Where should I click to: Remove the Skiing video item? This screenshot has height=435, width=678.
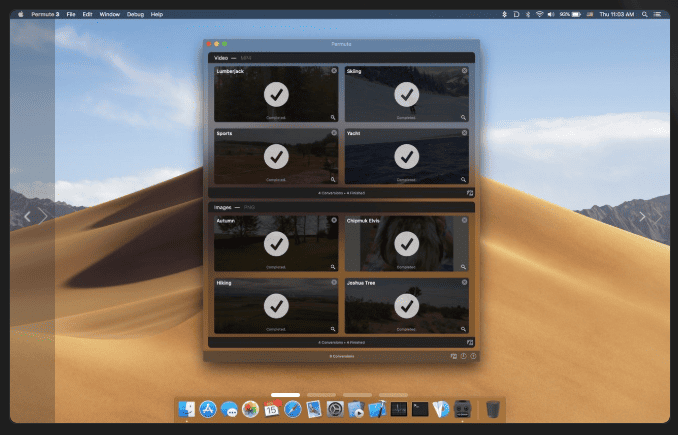(x=464, y=70)
